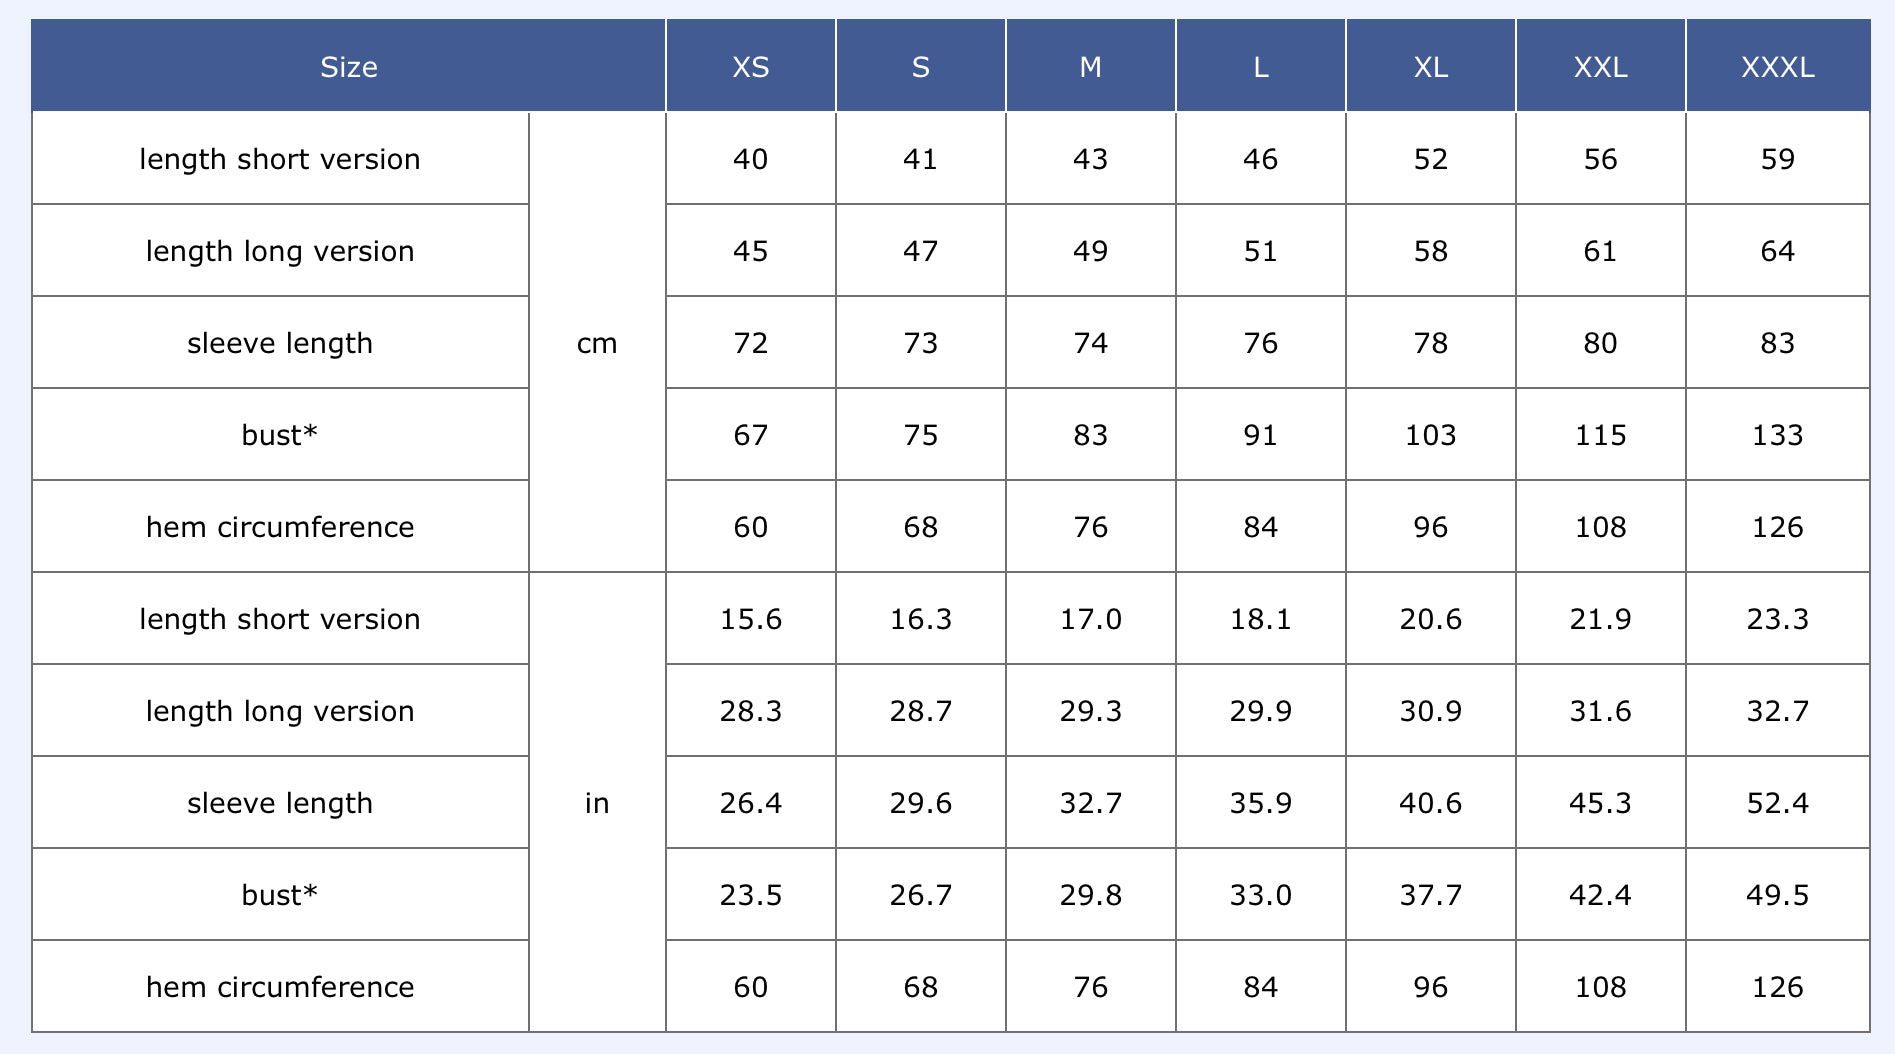Select the 103 bust value under XL
The image size is (1895, 1054).
pyautogui.click(x=1430, y=435)
